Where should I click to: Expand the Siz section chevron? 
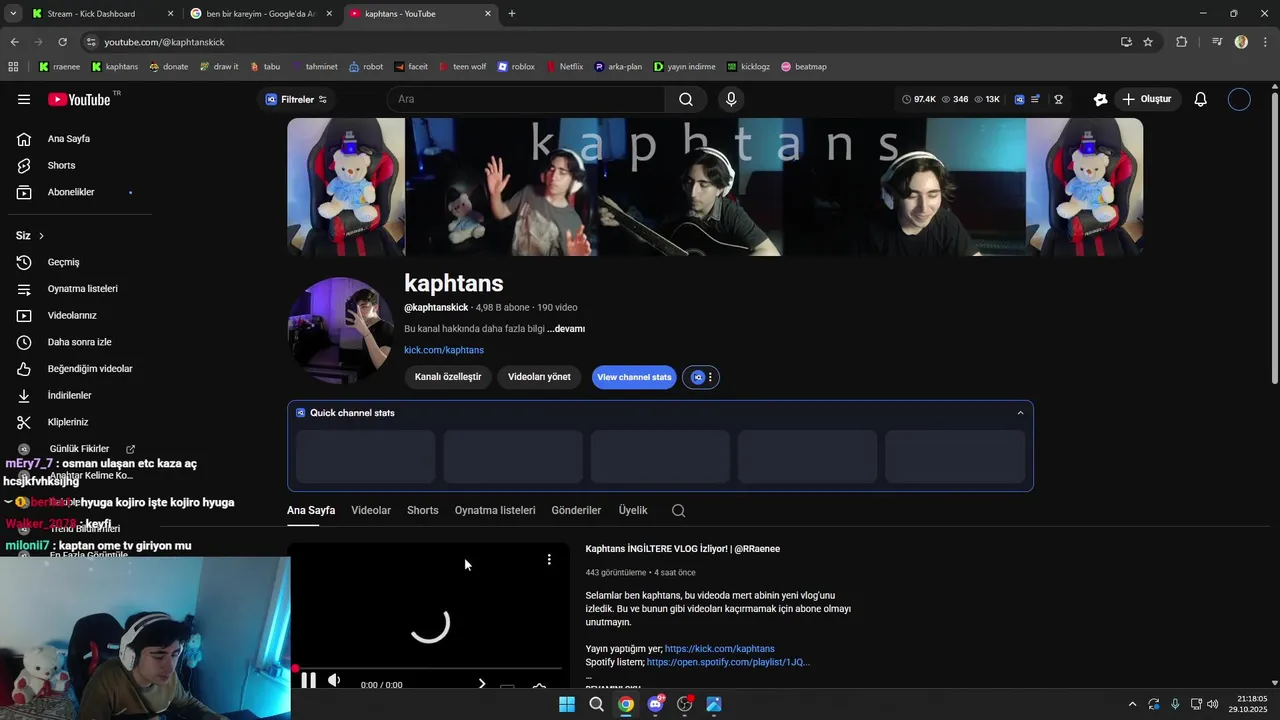(x=41, y=236)
